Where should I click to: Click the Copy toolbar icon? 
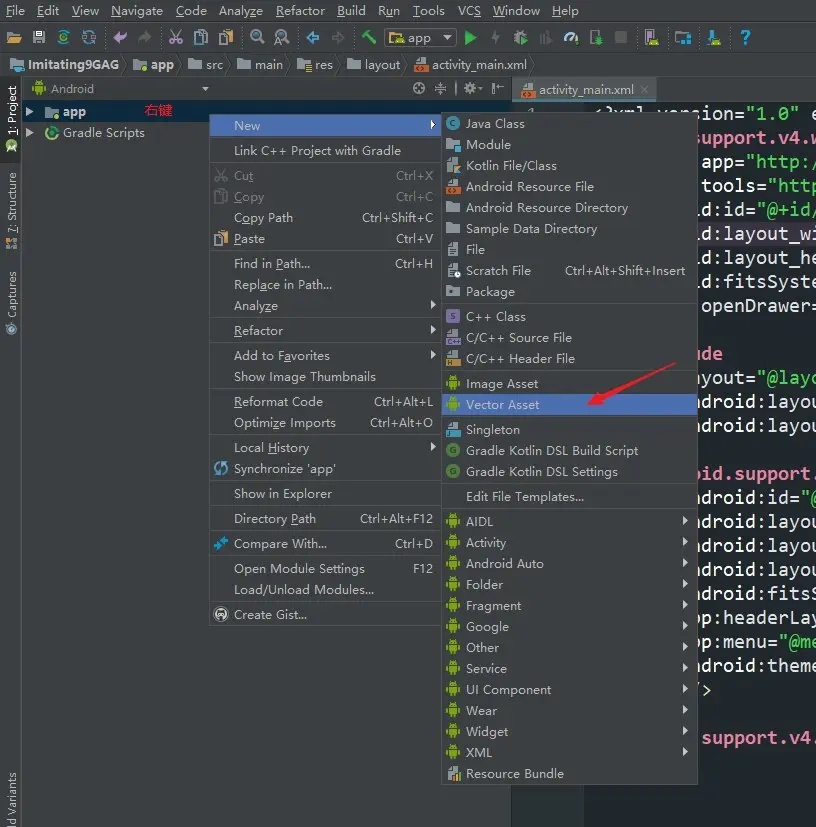coord(200,37)
